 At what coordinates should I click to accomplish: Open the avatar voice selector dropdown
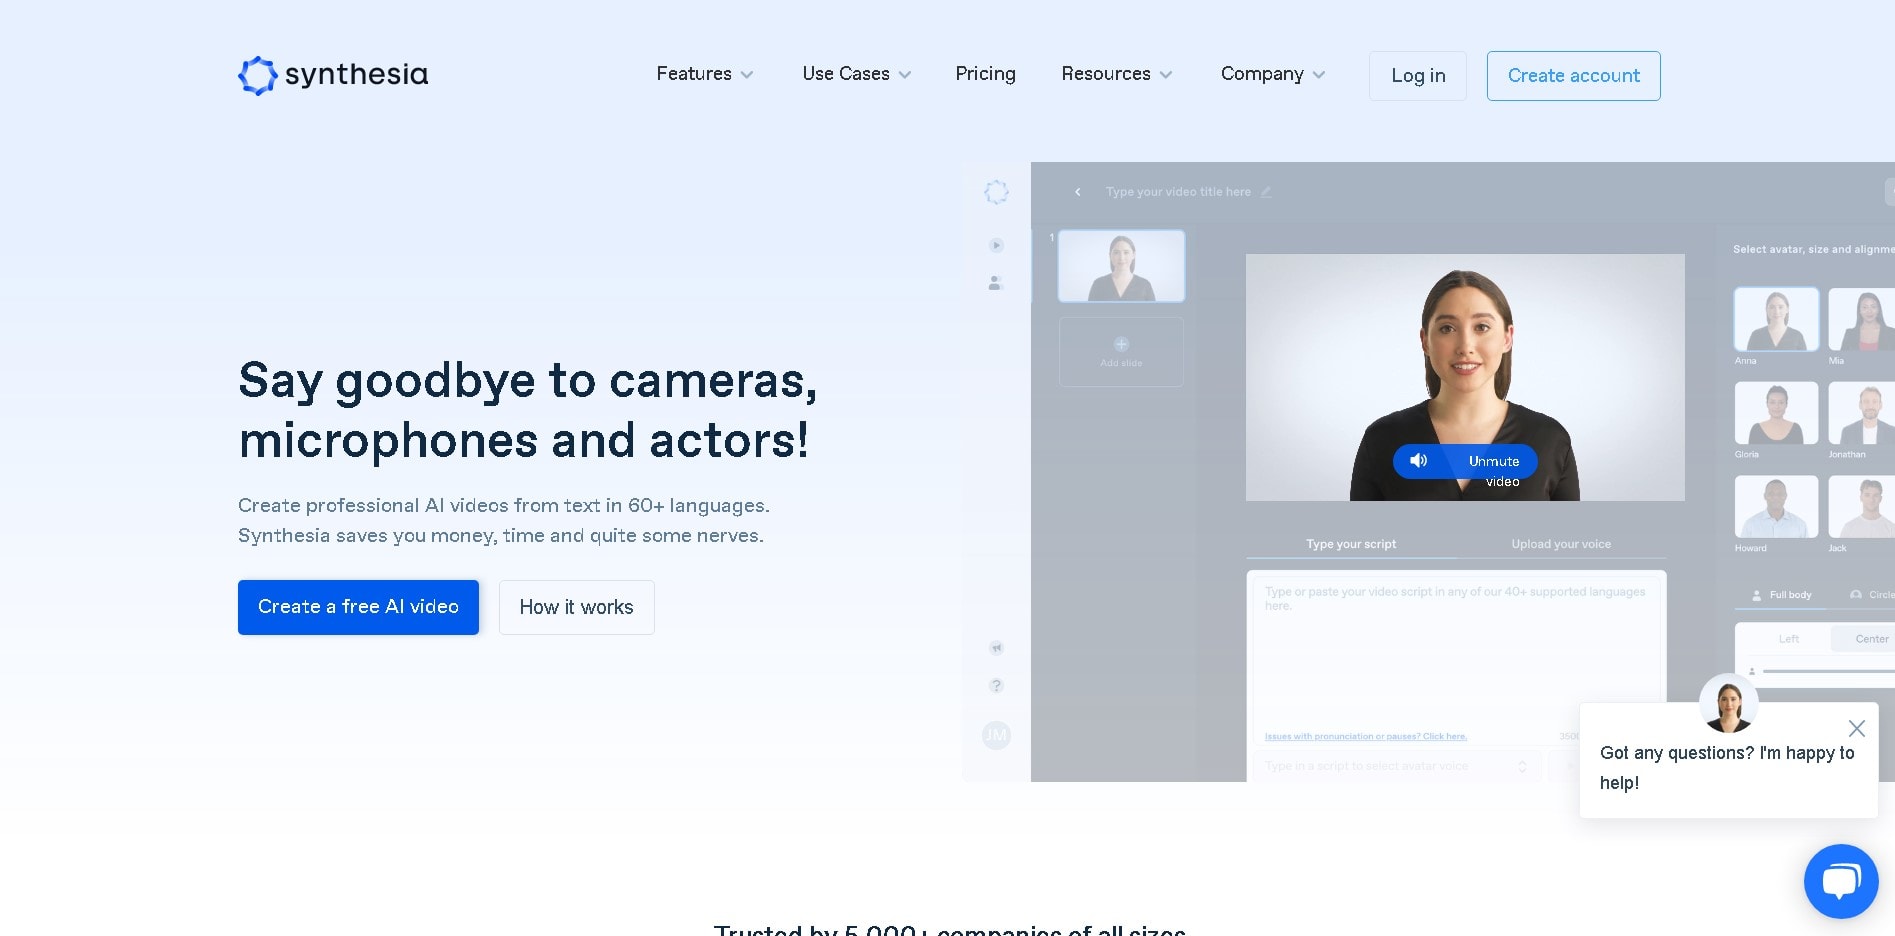coord(1395,766)
